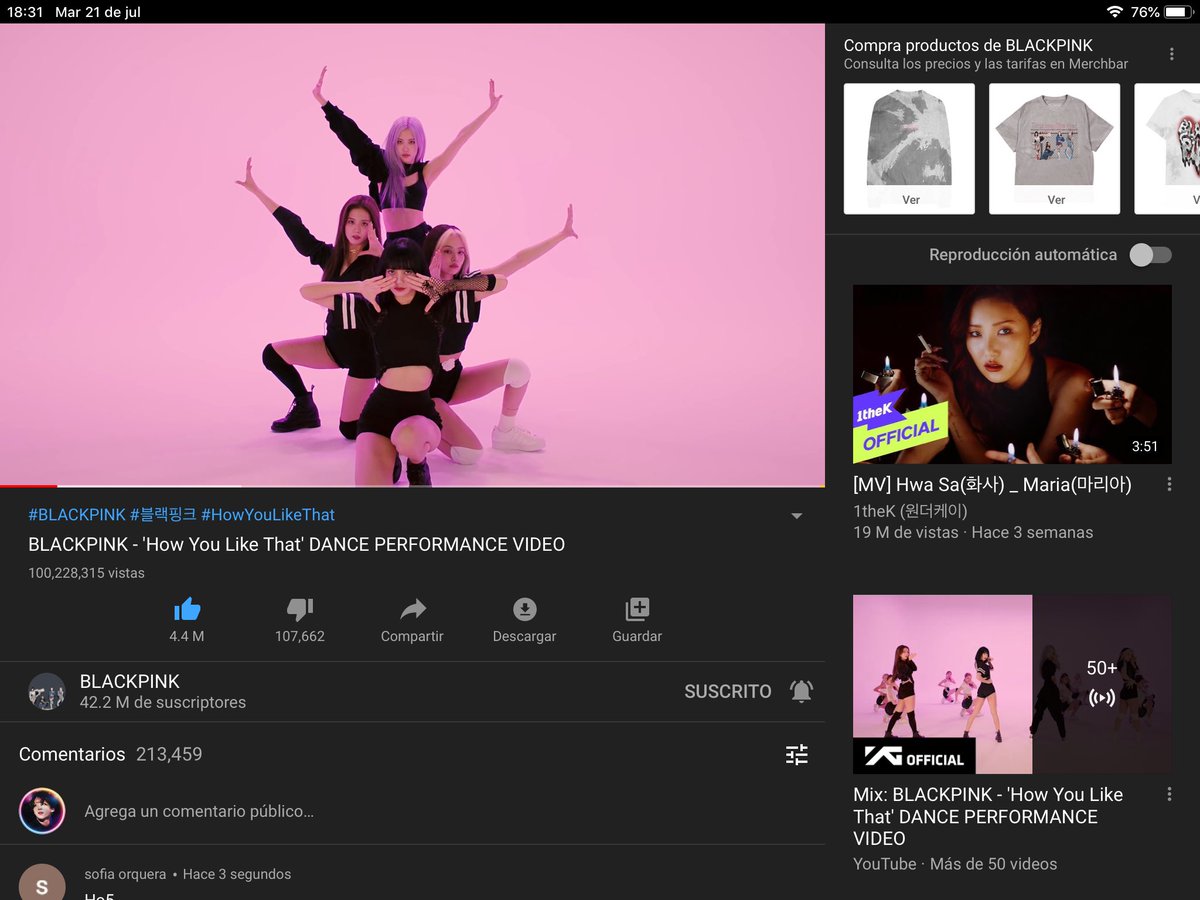Open the #블랙핑크 hashtag link
This screenshot has height=900, width=1200.
click(163, 515)
